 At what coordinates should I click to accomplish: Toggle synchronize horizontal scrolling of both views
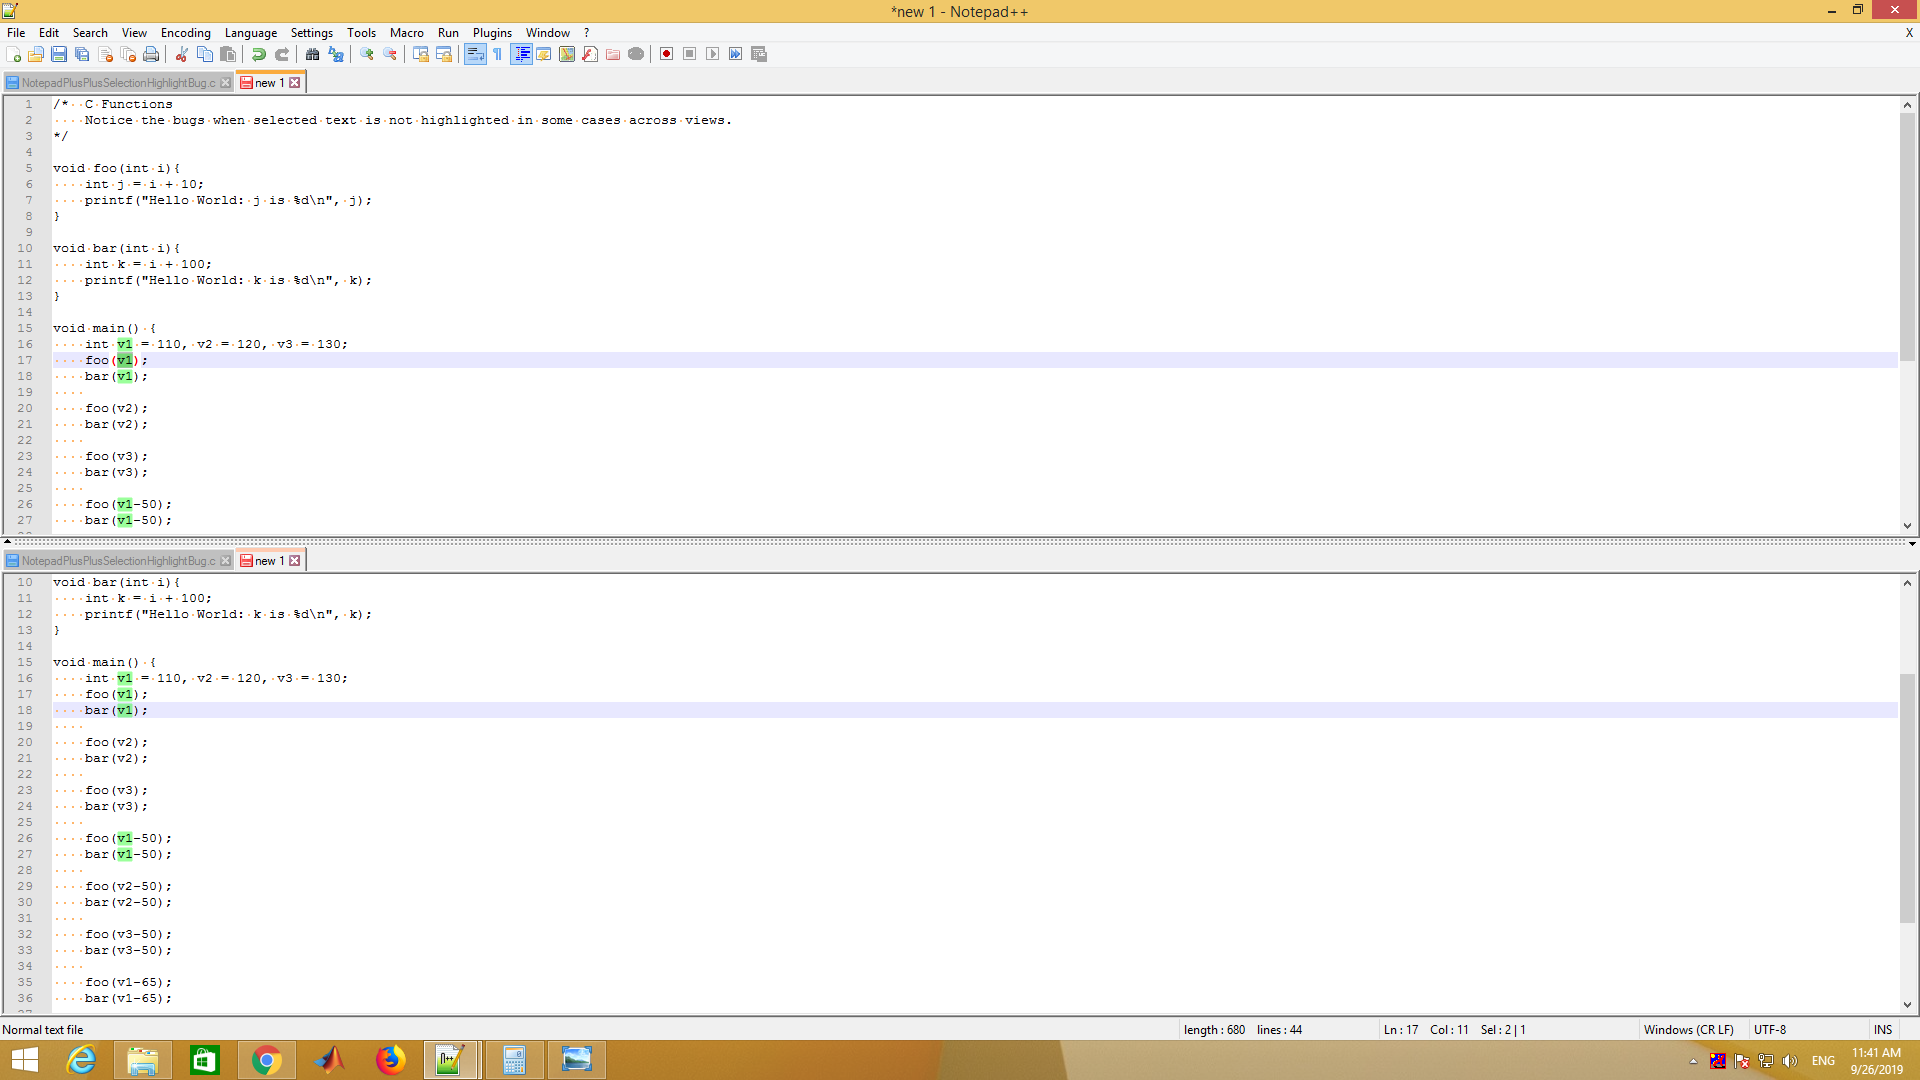(x=444, y=54)
